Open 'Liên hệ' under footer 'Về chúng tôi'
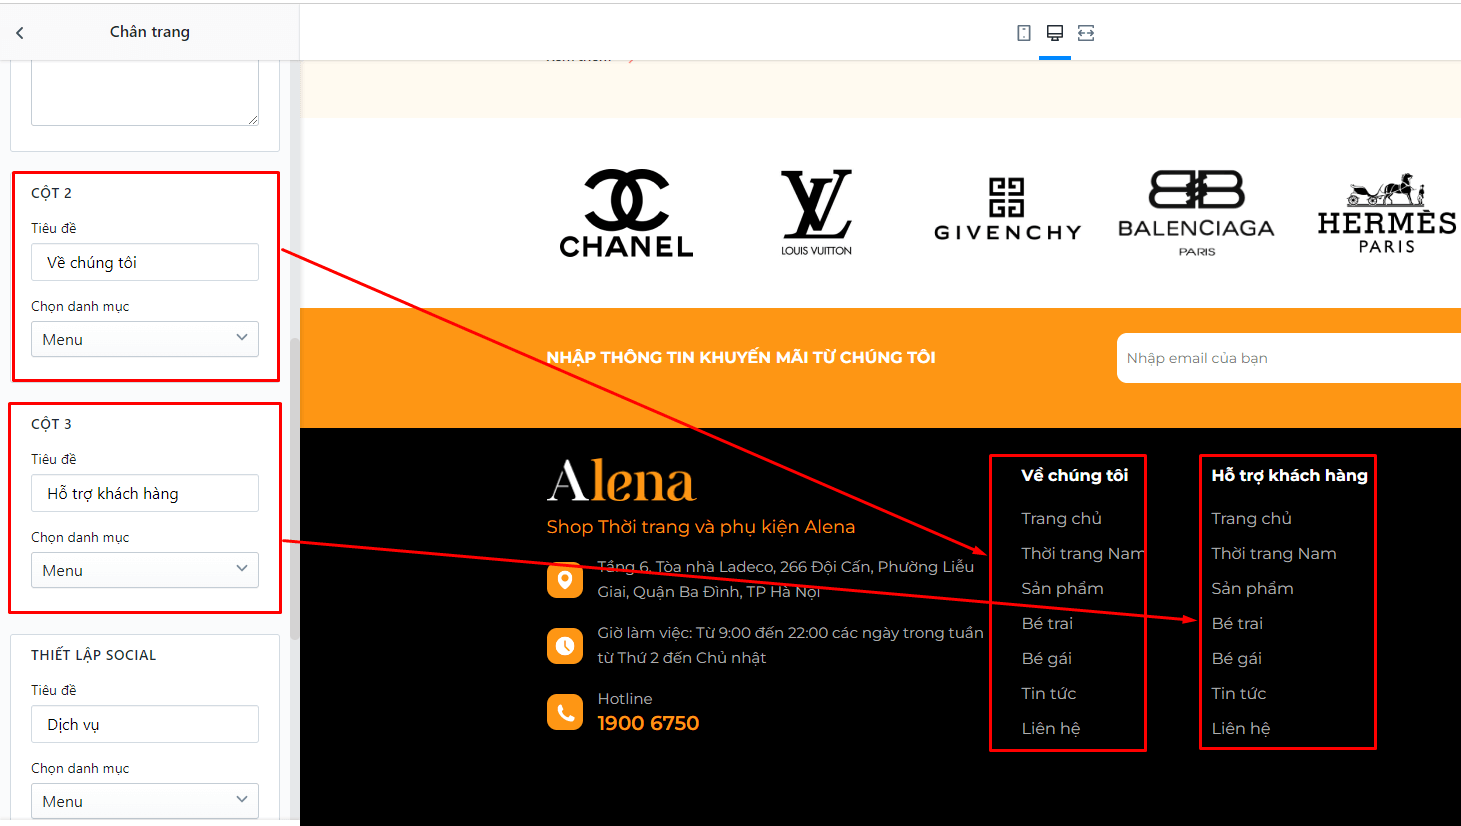This screenshot has width=1461, height=826. (1050, 728)
